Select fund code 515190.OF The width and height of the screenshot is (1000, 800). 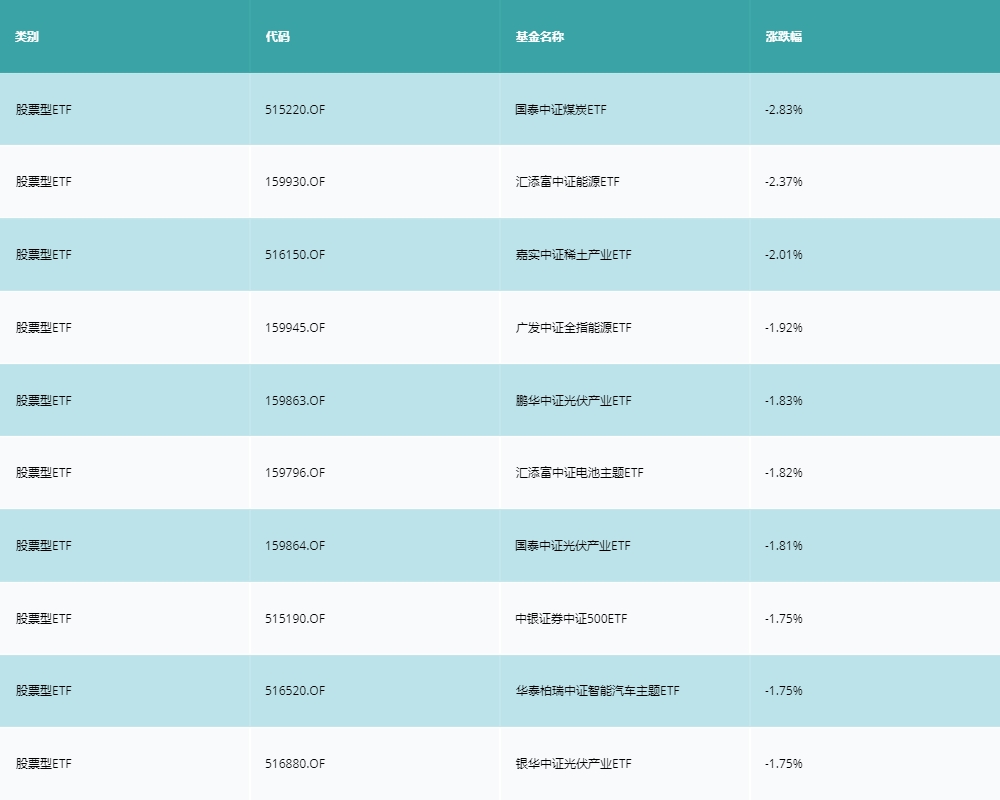point(295,619)
